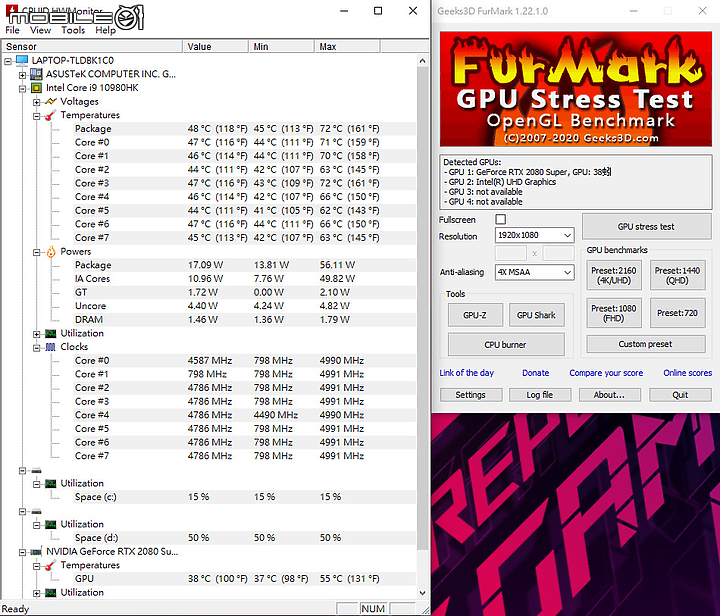720x616 pixels.
Task: Click the GPU Utilization graph icon at bottom
Action: [x=51, y=593]
